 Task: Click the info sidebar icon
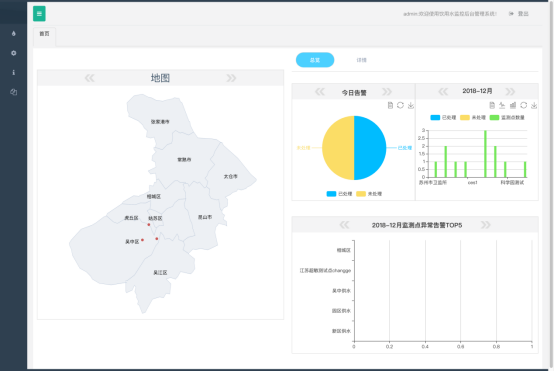click(13, 72)
